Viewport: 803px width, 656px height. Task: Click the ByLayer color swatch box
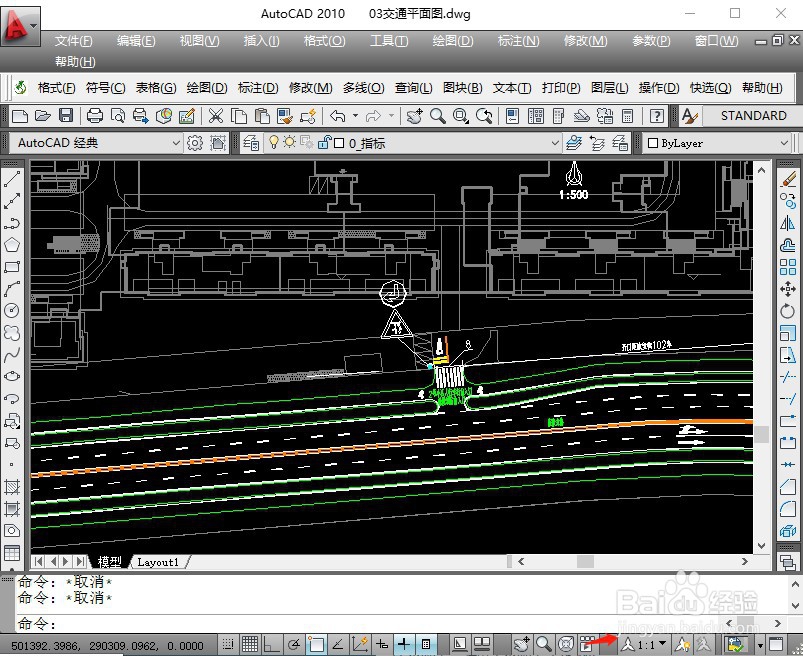tap(652, 143)
